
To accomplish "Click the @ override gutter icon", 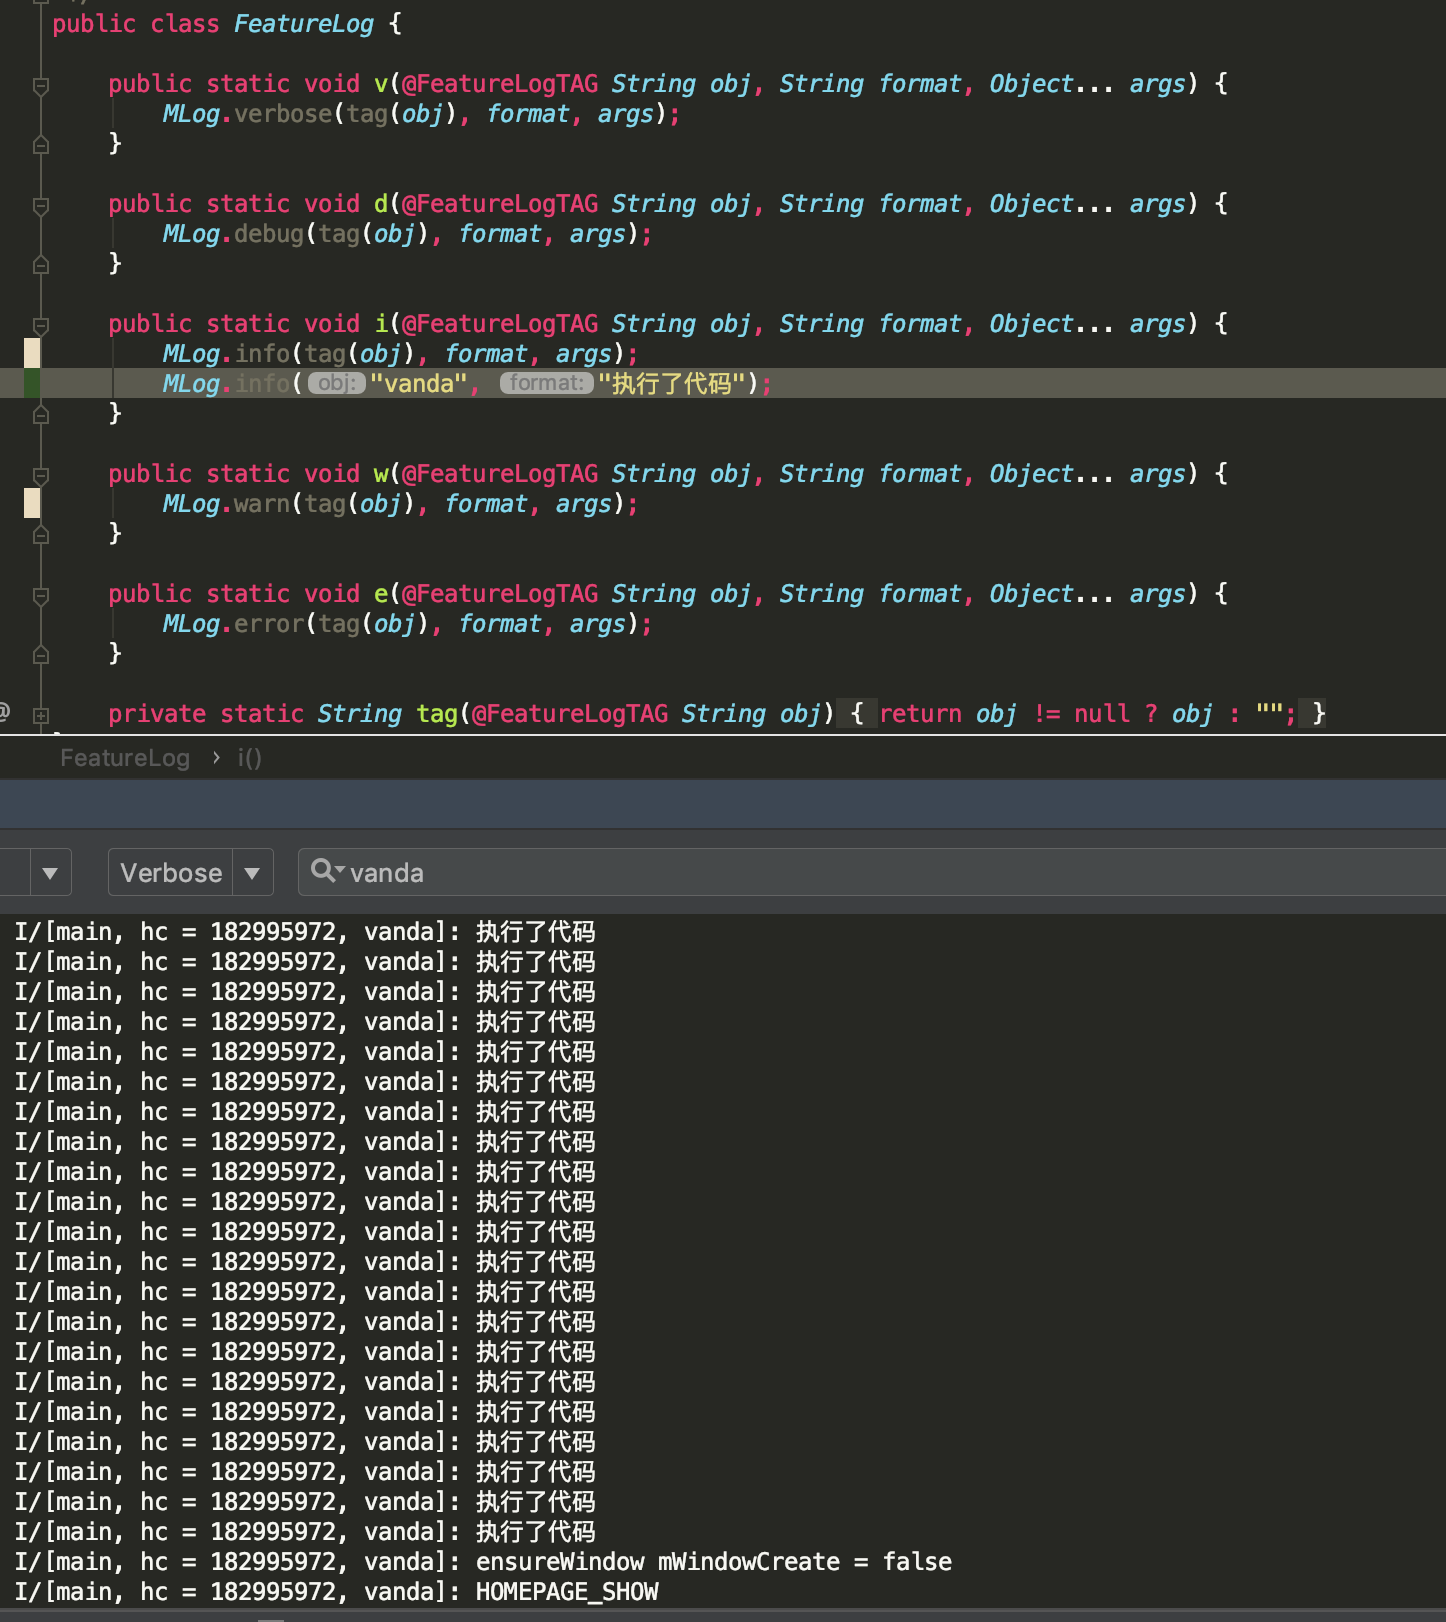I will click(4, 713).
